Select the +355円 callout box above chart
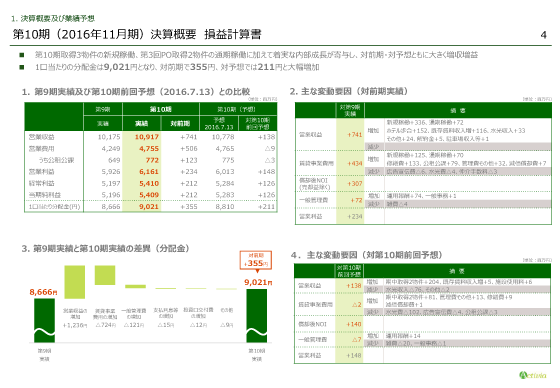This screenshot has width=560, height=388. (256, 260)
